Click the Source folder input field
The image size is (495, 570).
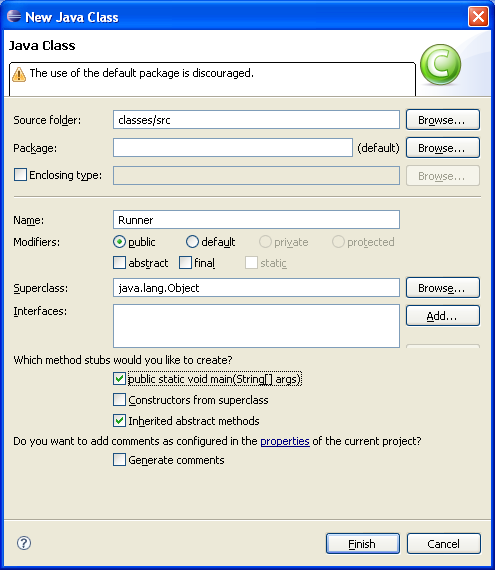(256, 120)
